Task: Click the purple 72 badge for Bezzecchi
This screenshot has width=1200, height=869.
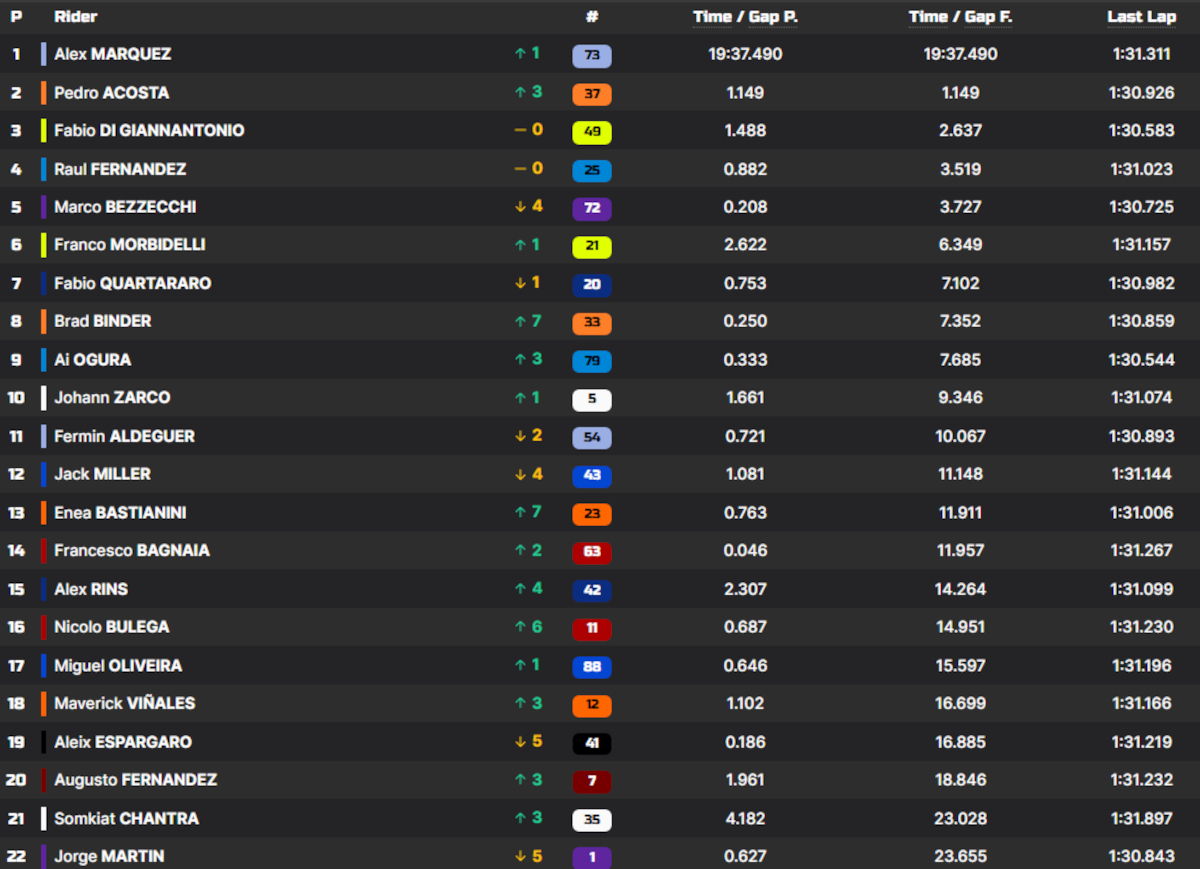Action: click(x=591, y=208)
